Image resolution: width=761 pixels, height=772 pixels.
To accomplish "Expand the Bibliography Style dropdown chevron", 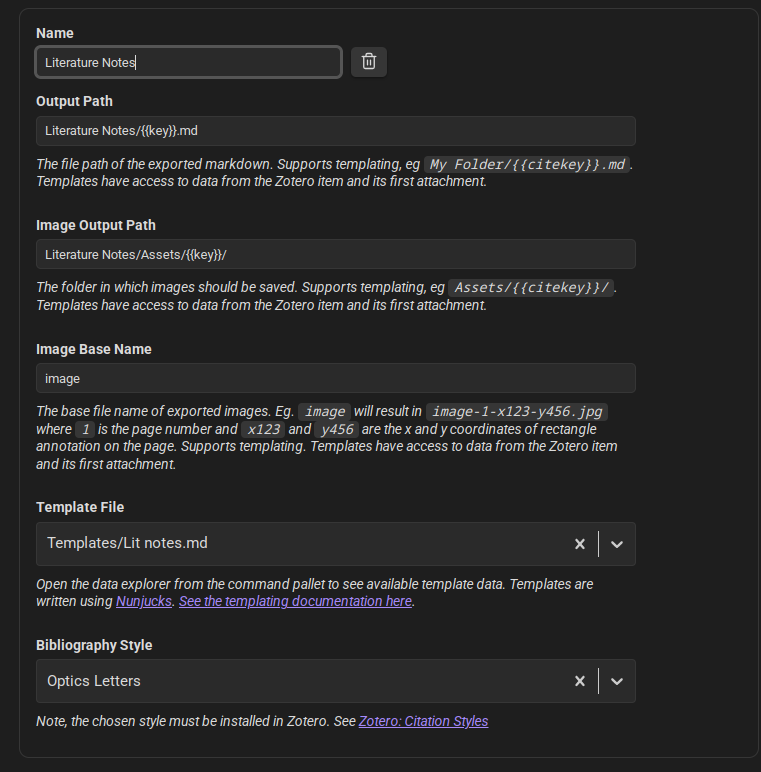I will pyautogui.click(x=617, y=681).
